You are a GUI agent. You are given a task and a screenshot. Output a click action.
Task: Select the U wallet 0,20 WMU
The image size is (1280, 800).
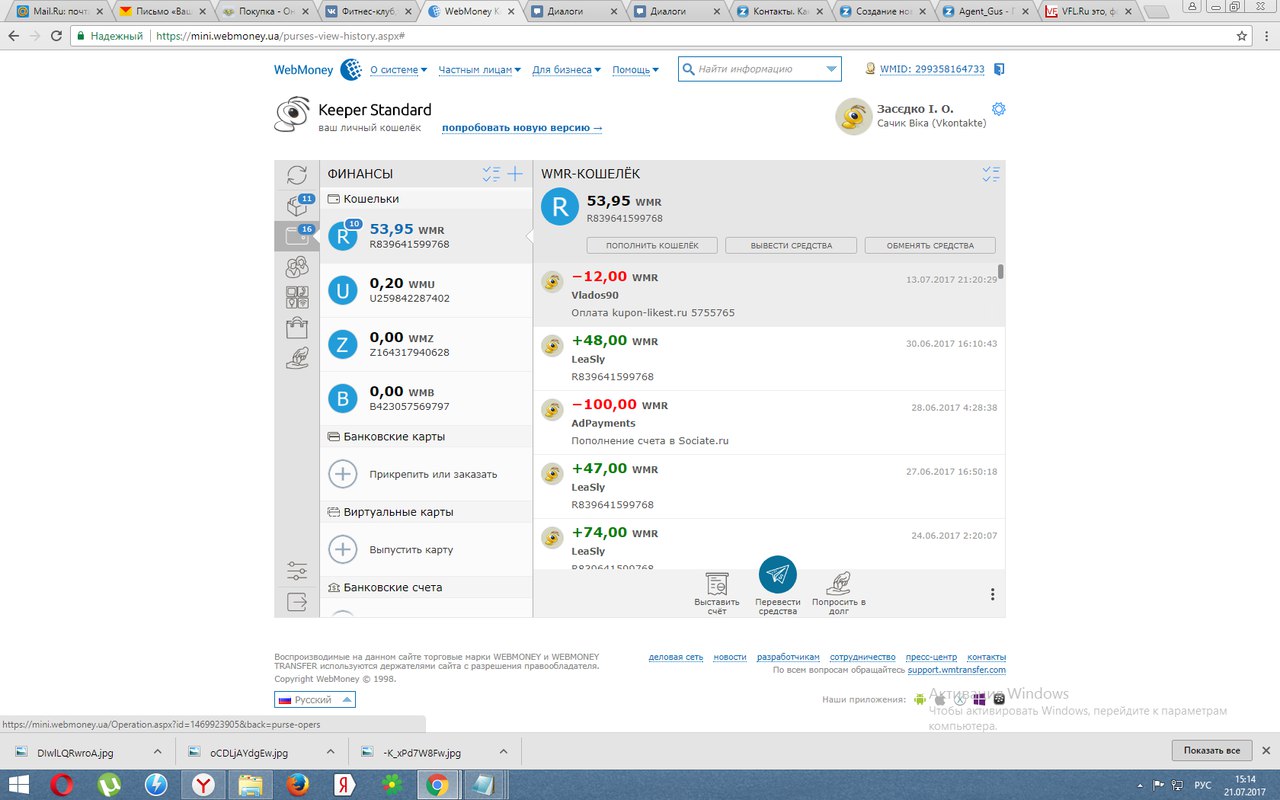[x=426, y=290]
